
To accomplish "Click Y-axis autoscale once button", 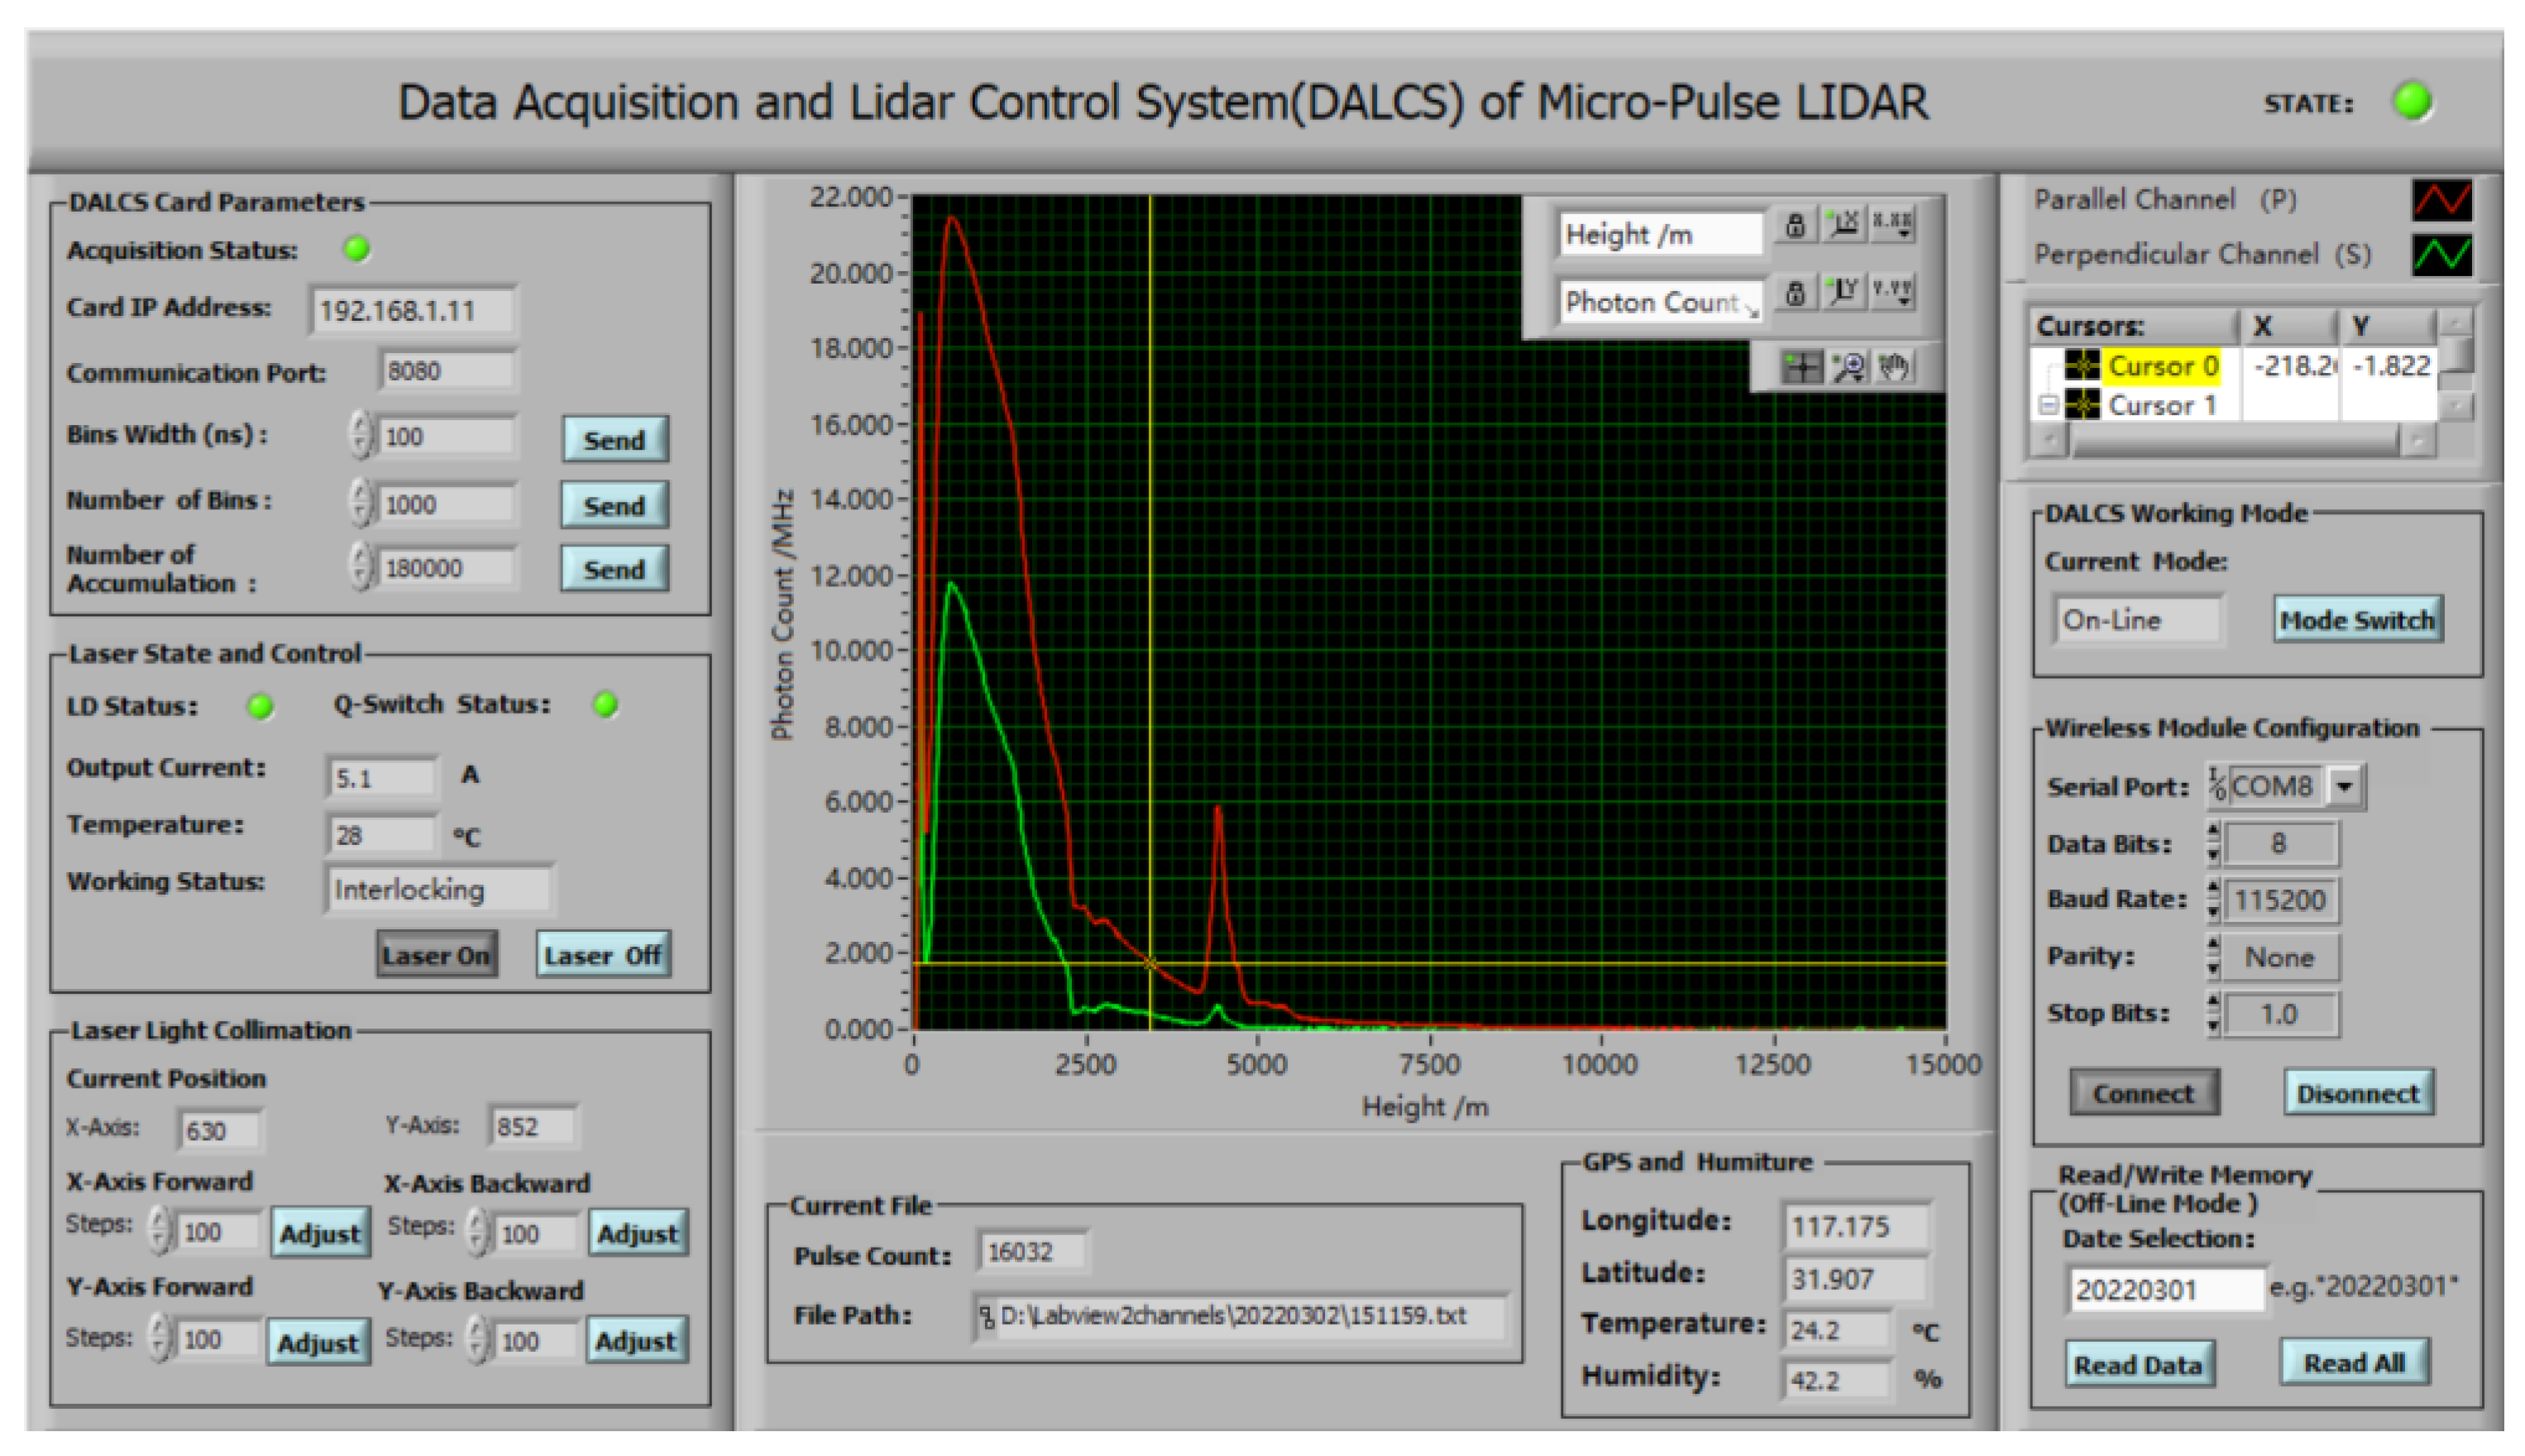I will [1843, 292].
